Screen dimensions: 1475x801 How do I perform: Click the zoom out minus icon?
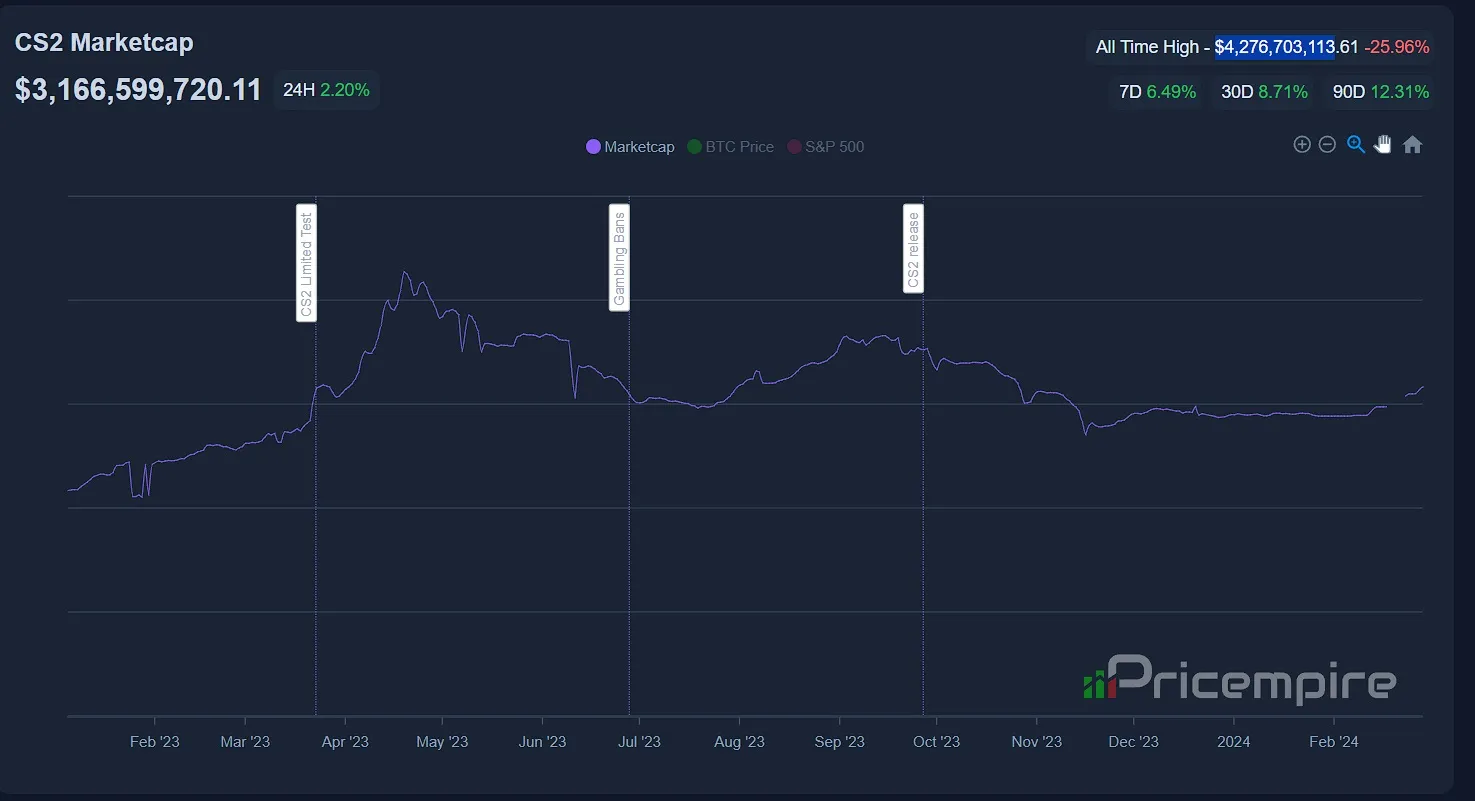tap(1327, 144)
